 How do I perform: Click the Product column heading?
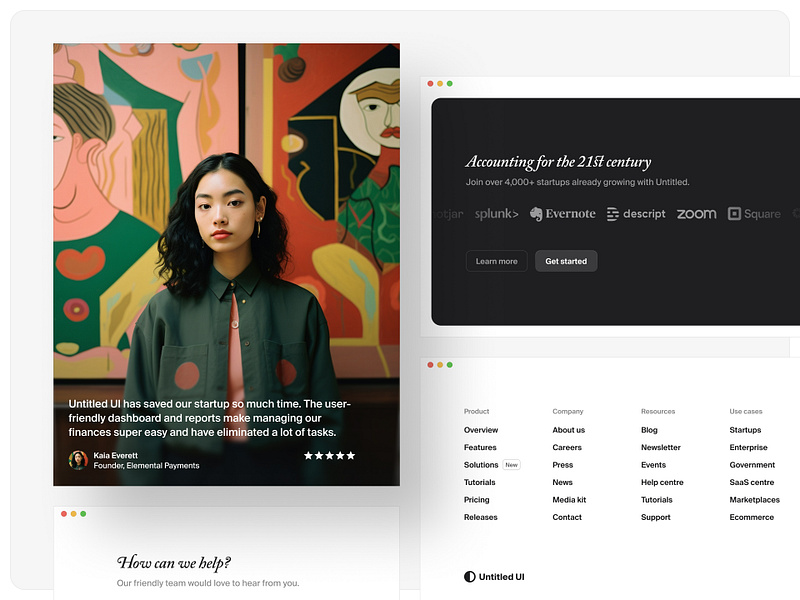(x=476, y=411)
